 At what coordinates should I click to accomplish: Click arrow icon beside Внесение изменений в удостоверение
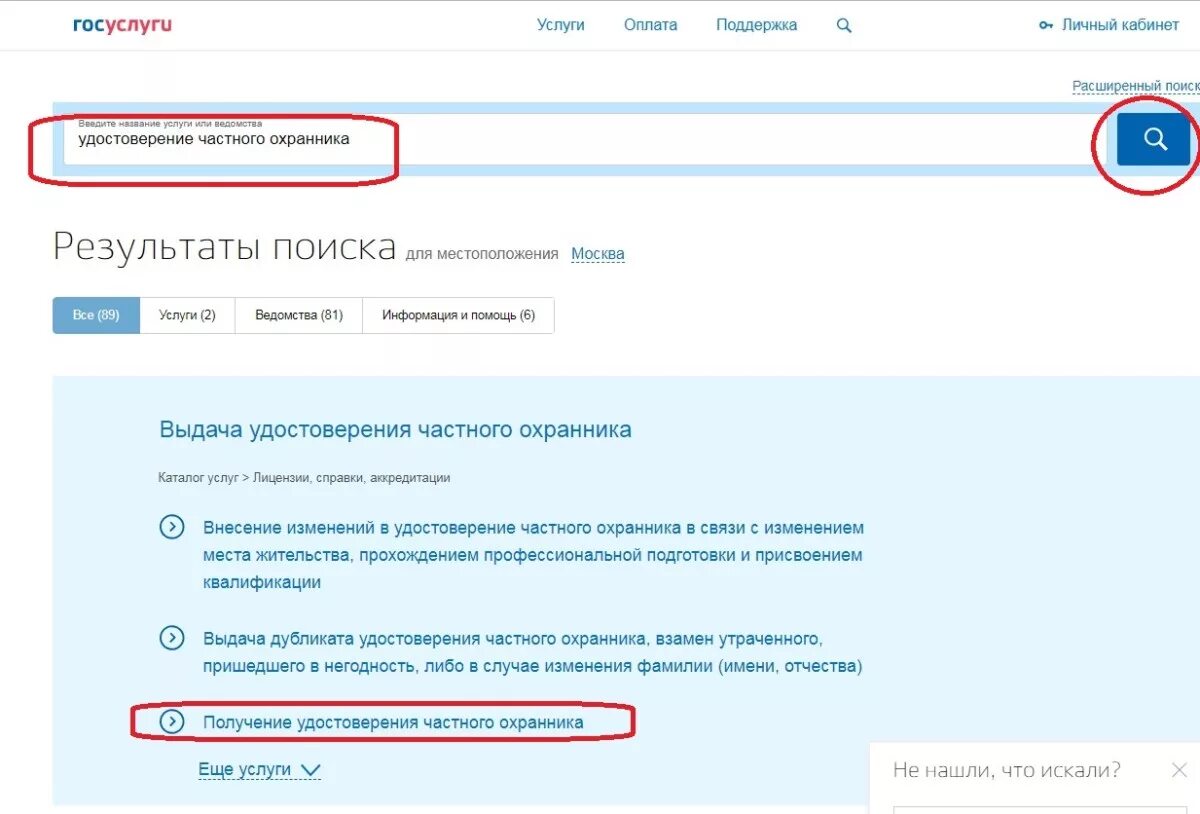[172, 527]
